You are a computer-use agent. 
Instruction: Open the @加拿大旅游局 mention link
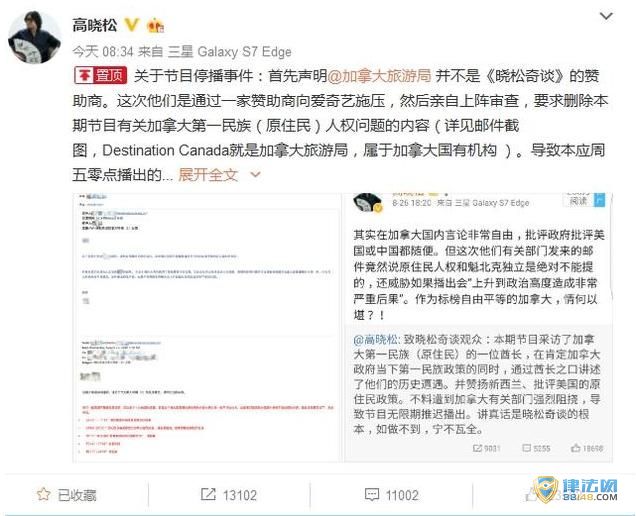pos(379,76)
